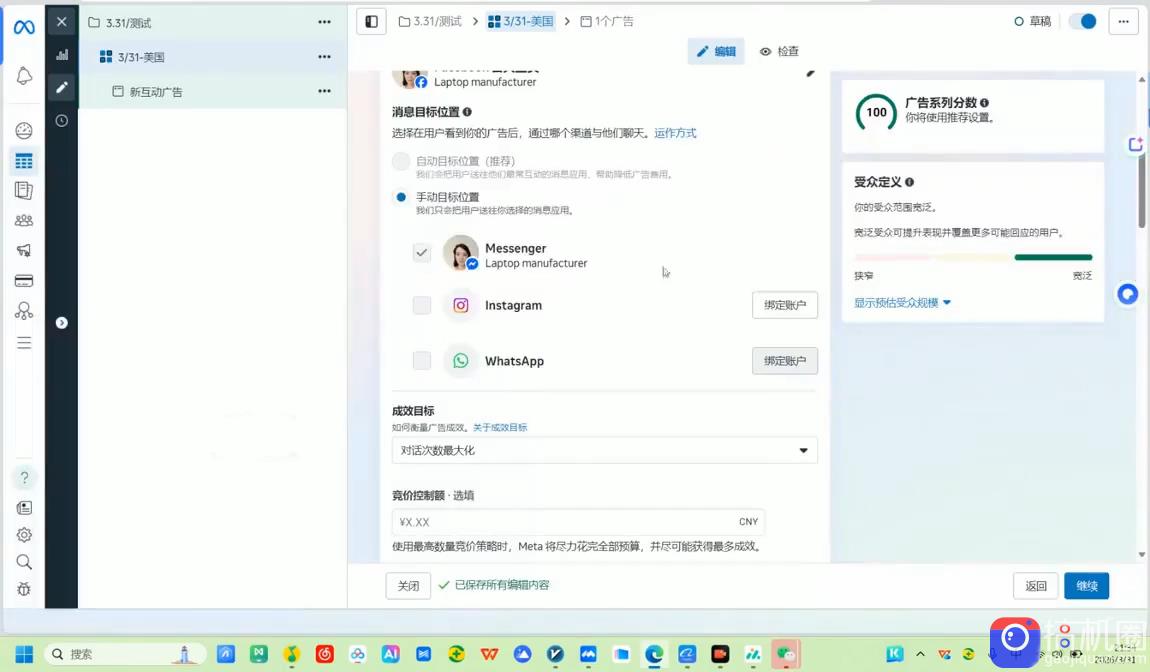Open Microsoft Edge from the taskbar
The image size is (1150, 672).
(x=653, y=654)
